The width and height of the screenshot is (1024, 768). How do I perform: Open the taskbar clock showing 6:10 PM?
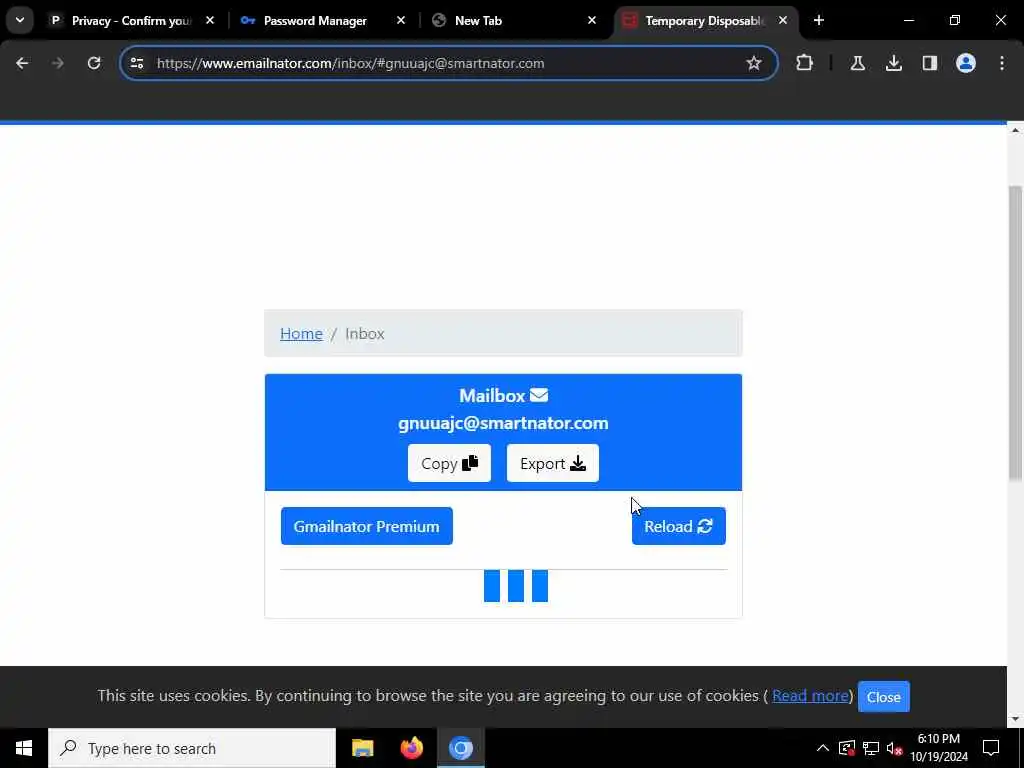click(939, 748)
